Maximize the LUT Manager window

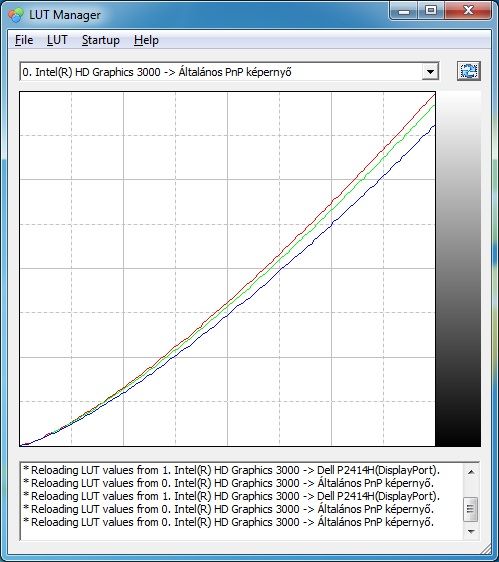point(431,10)
